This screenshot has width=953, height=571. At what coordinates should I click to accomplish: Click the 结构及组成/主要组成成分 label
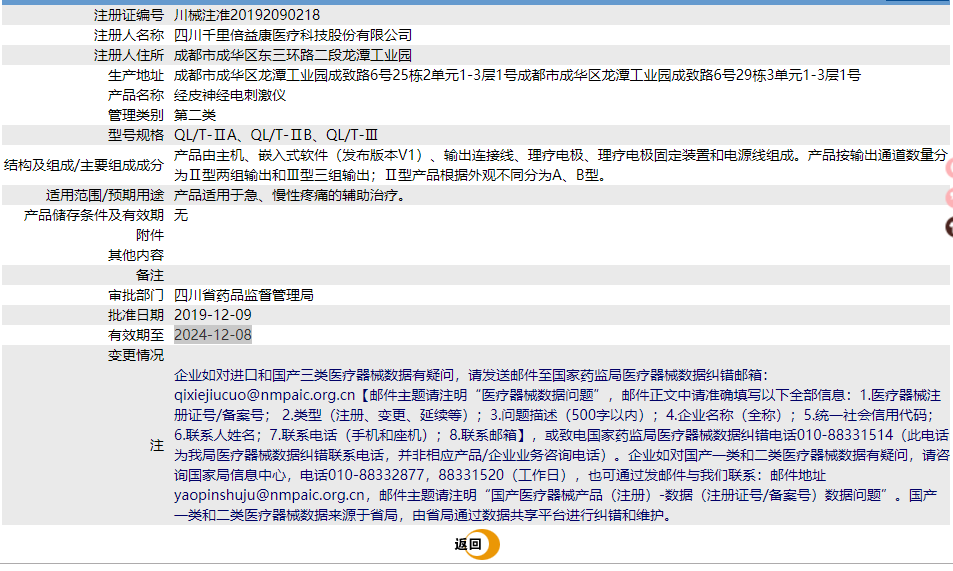point(84,165)
